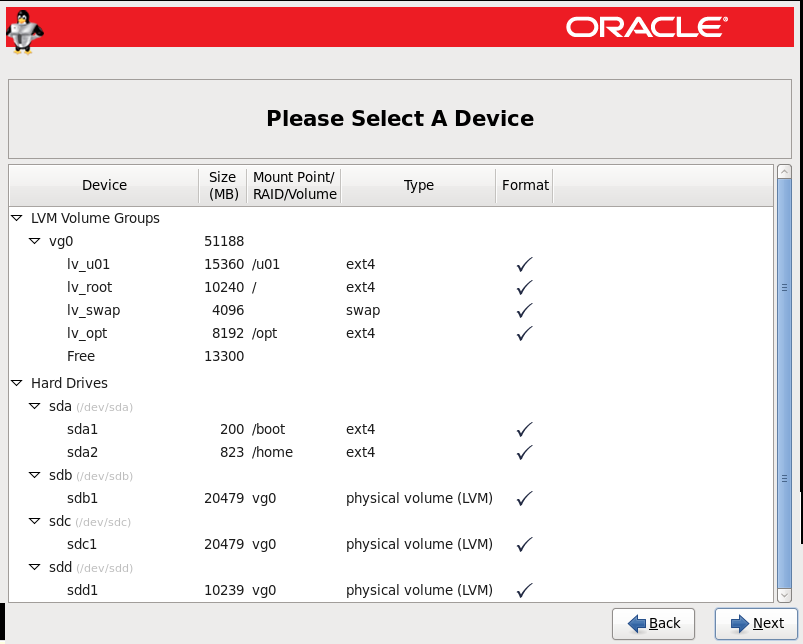Collapse the sdc drive node
803x644 pixels.
[x=35, y=521]
